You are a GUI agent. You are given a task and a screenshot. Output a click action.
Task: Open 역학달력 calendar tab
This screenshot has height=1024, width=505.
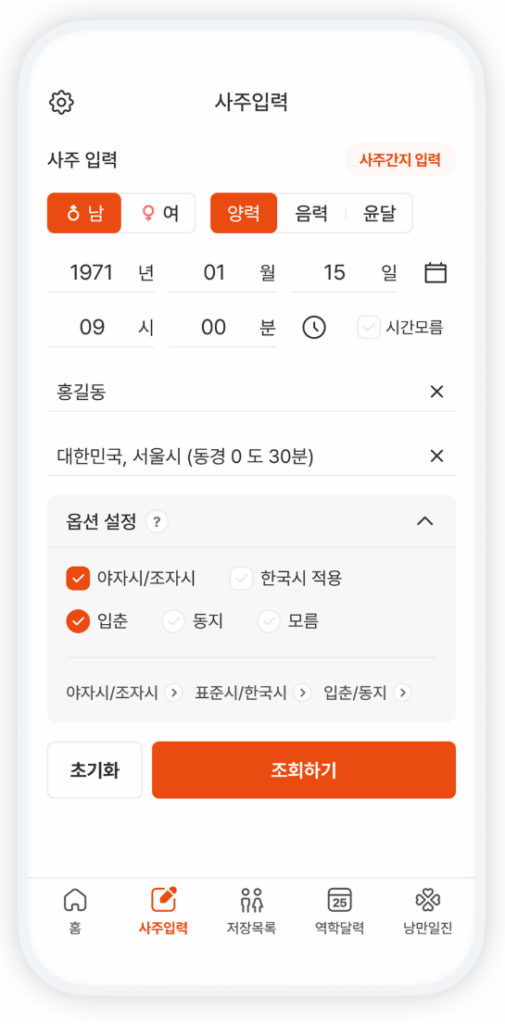339,911
